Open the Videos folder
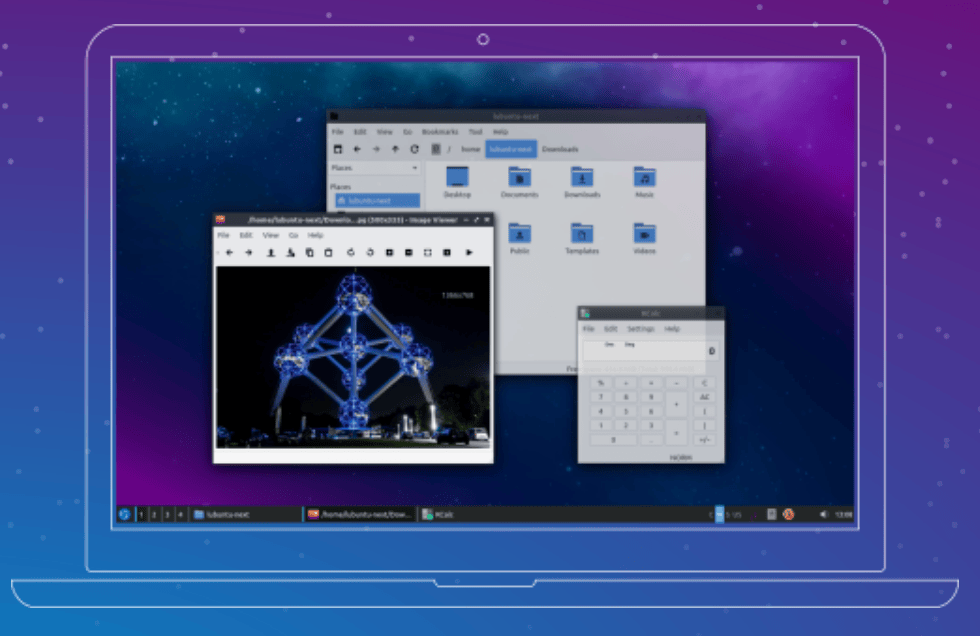This screenshot has width=980, height=636. (x=644, y=234)
